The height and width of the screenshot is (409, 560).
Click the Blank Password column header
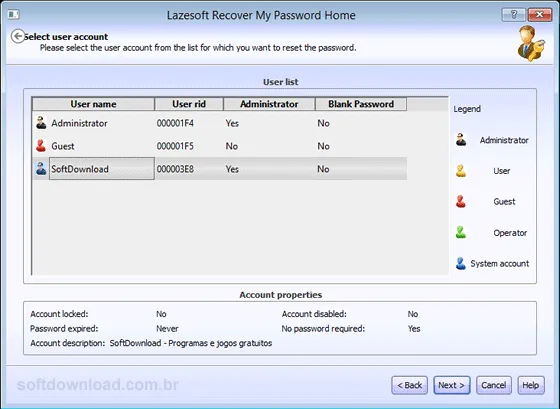tap(361, 104)
